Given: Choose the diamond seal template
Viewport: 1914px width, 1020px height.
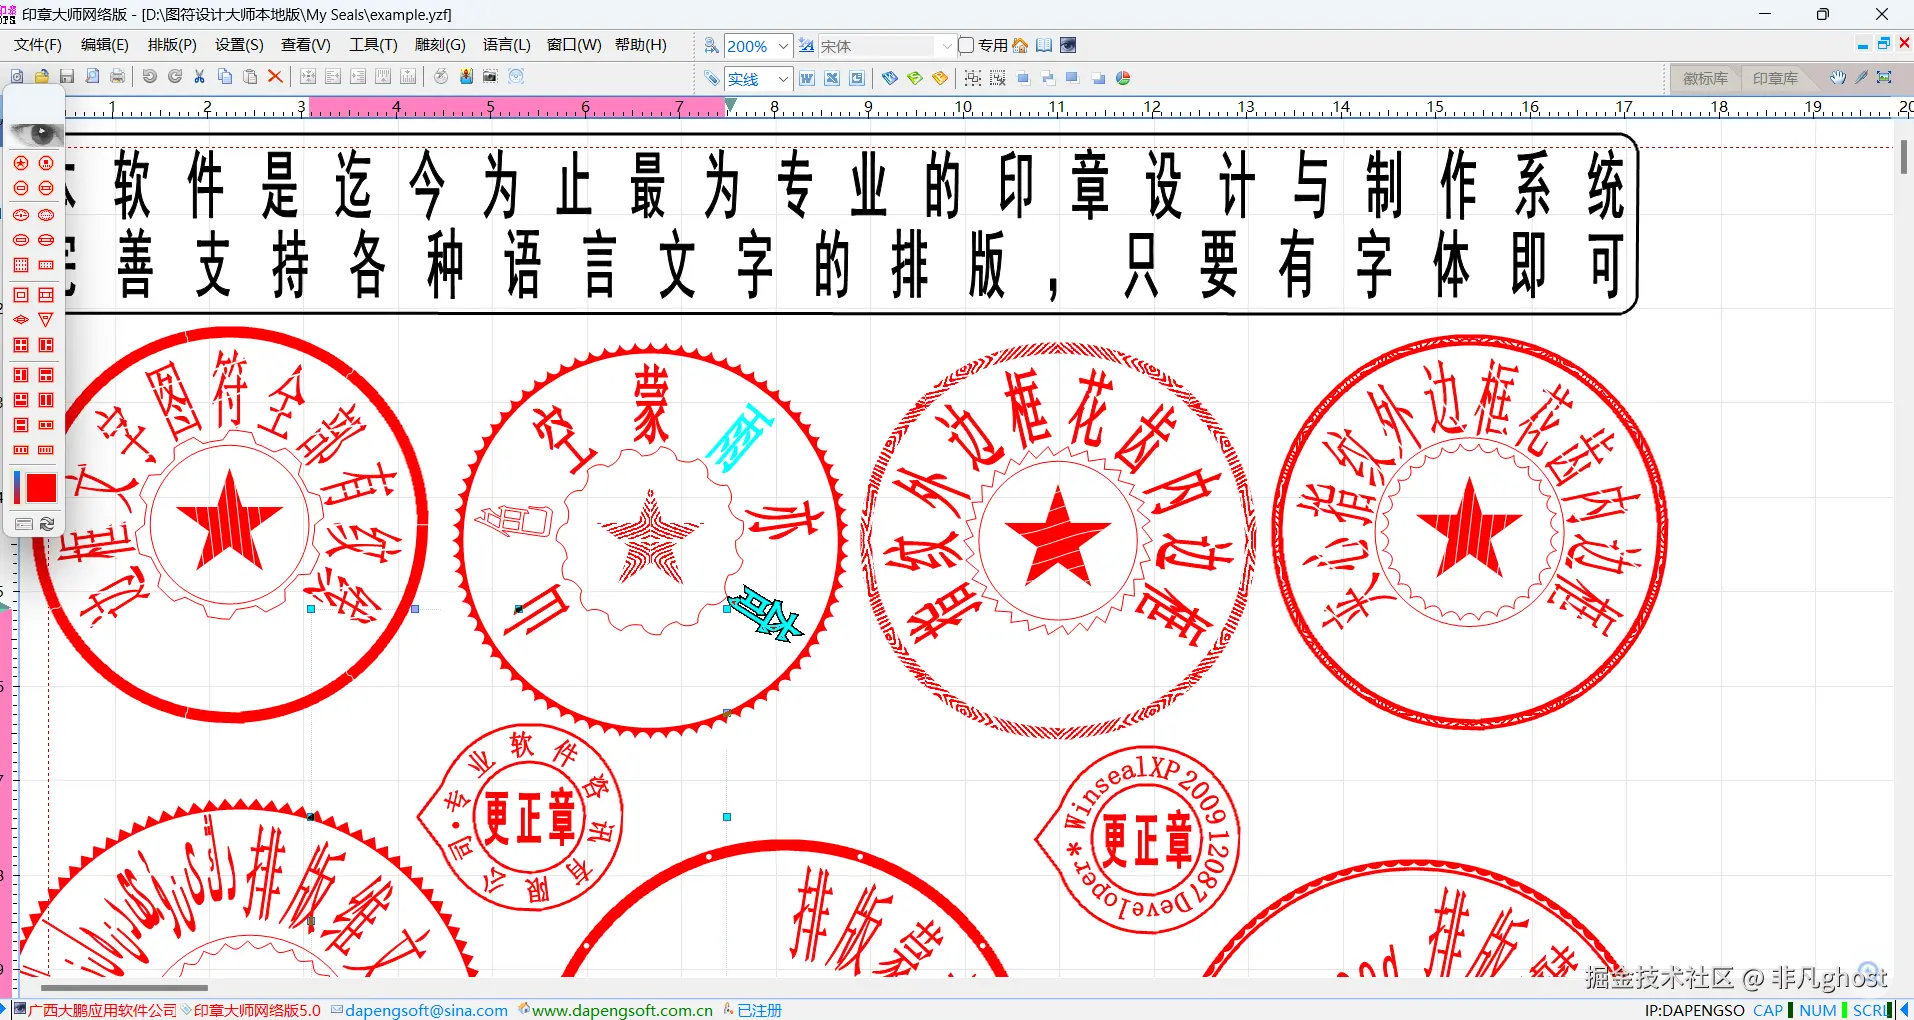Looking at the screenshot, I should (21, 320).
